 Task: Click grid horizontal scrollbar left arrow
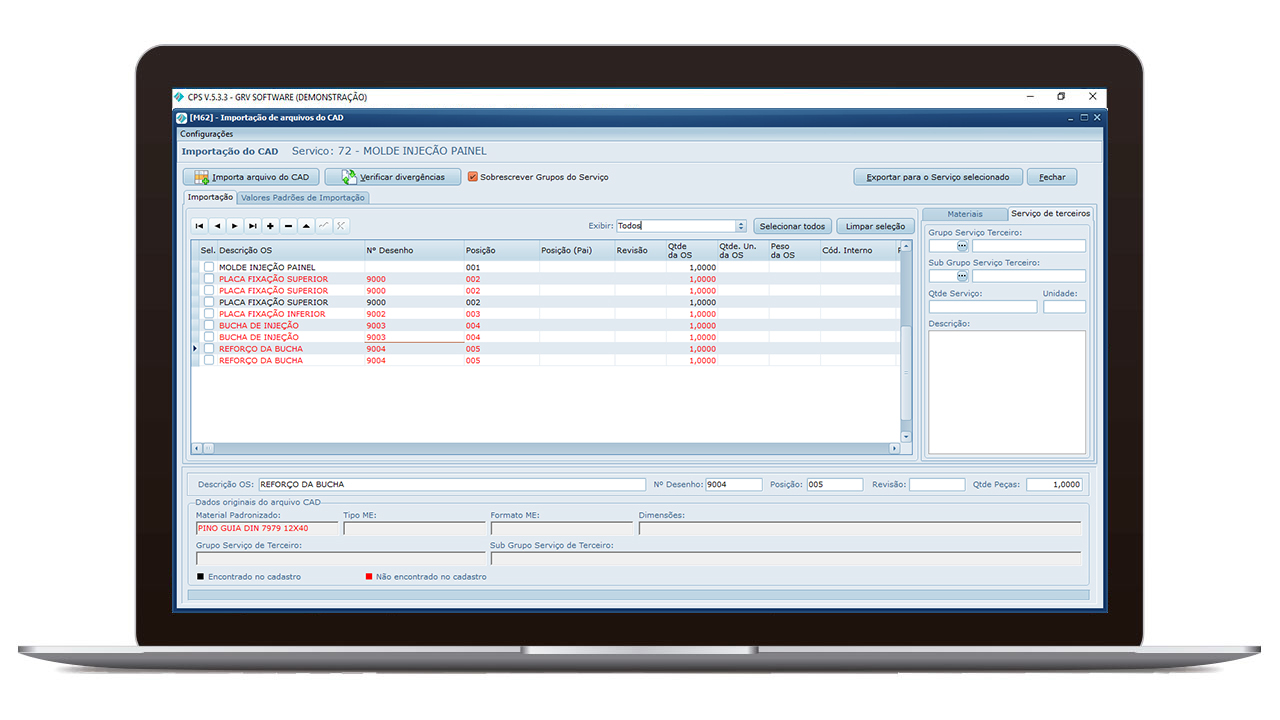click(x=196, y=448)
